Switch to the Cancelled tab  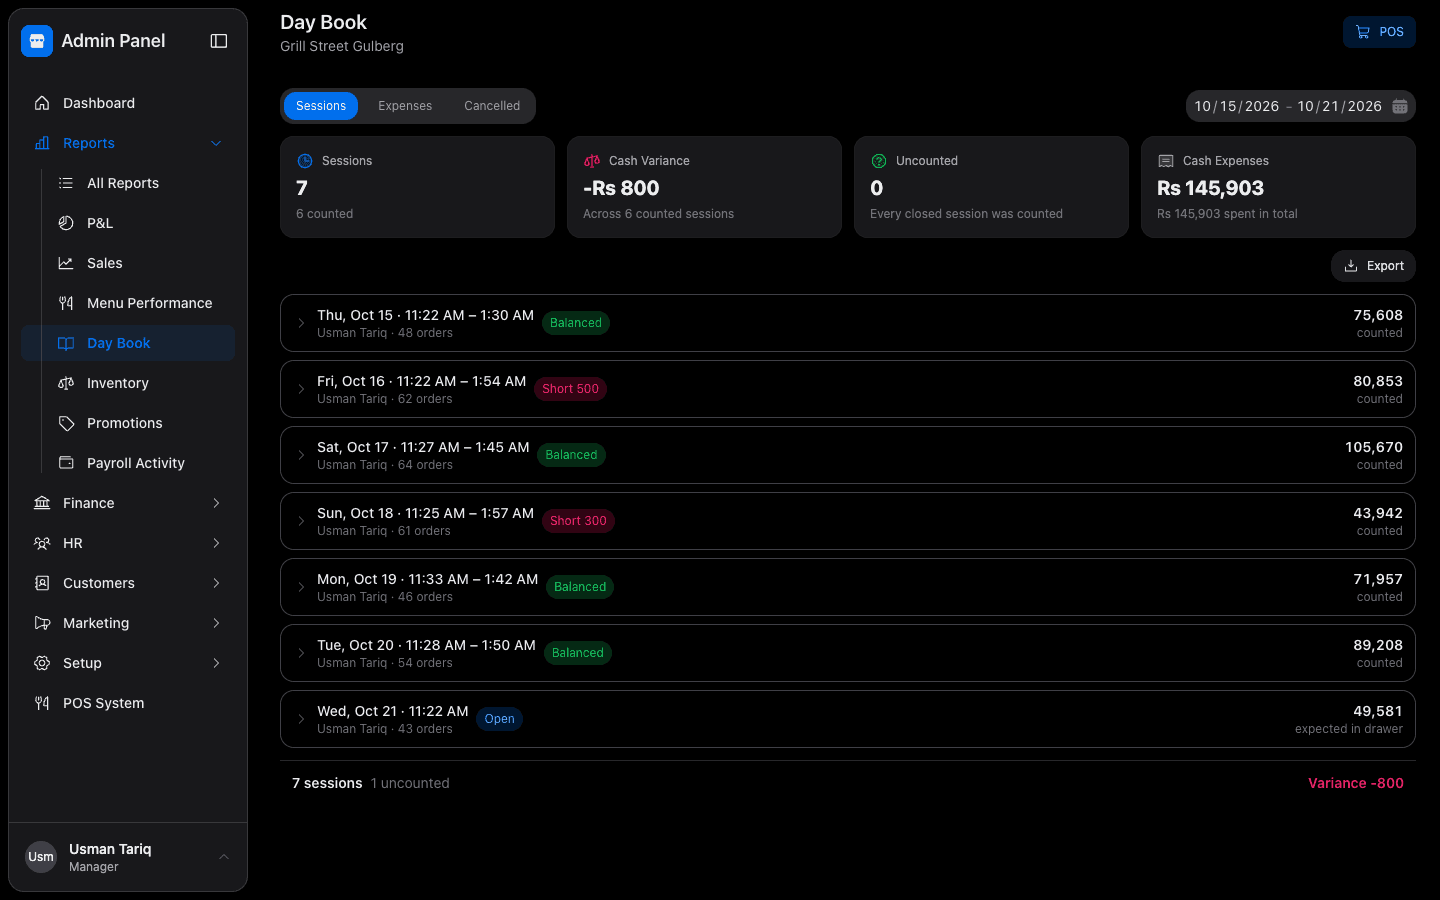(x=492, y=106)
